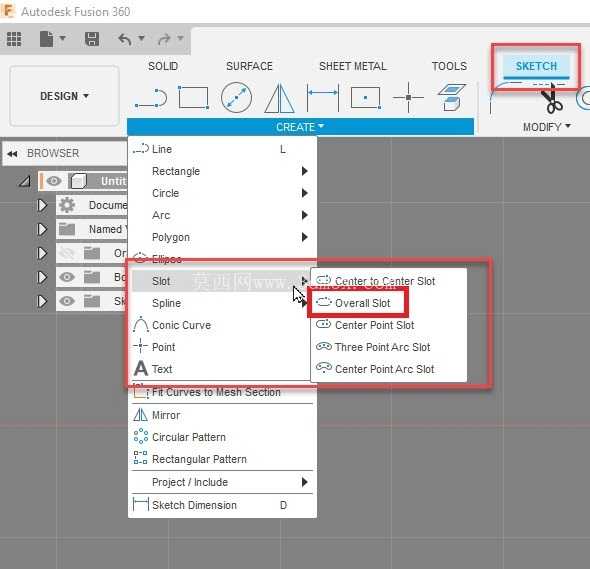The width and height of the screenshot is (590, 569).
Task: Click the Undo arrow icon
Action: [125, 39]
